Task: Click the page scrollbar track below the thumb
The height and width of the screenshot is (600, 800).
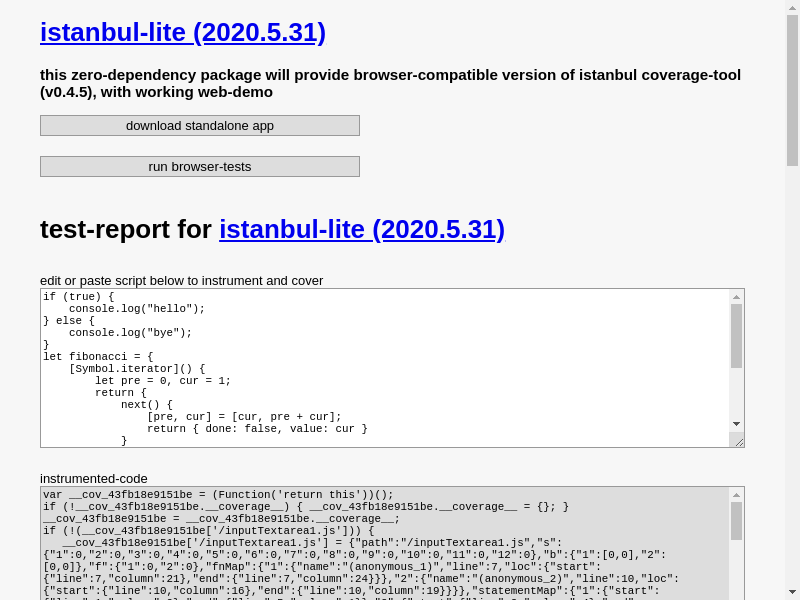Action: [x=792, y=377]
